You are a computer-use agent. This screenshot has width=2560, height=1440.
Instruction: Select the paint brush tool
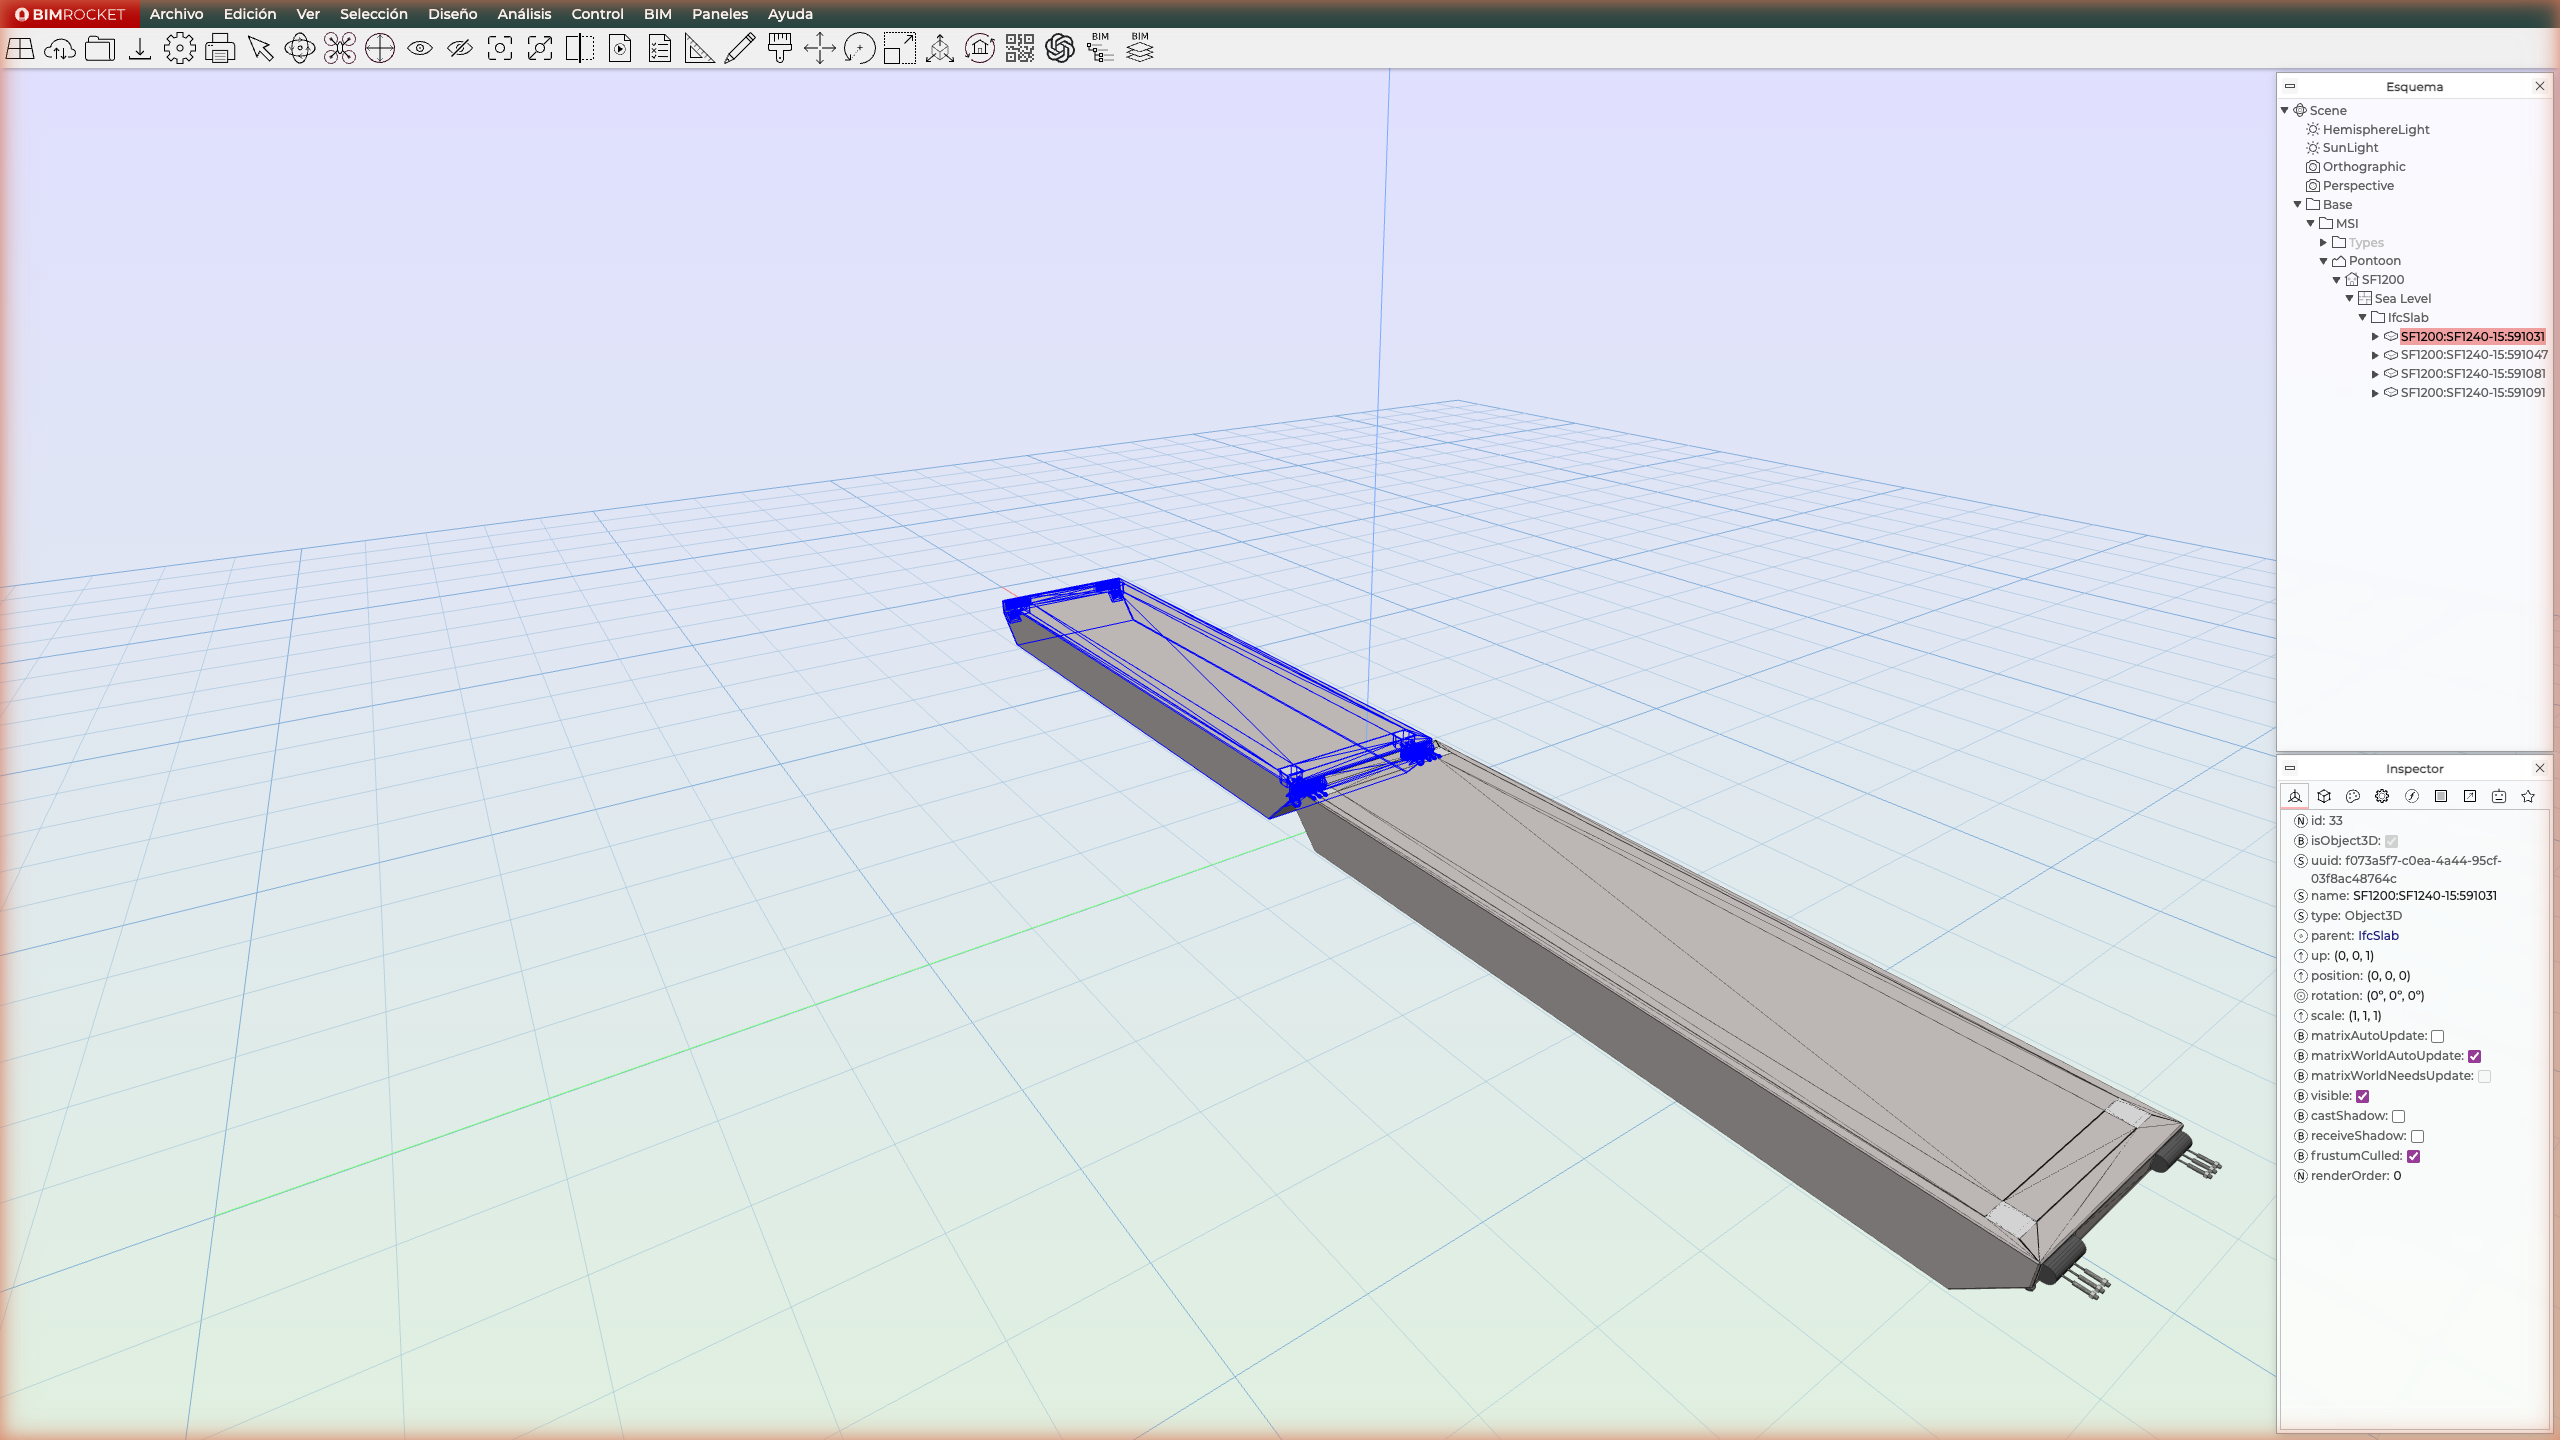click(x=780, y=48)
